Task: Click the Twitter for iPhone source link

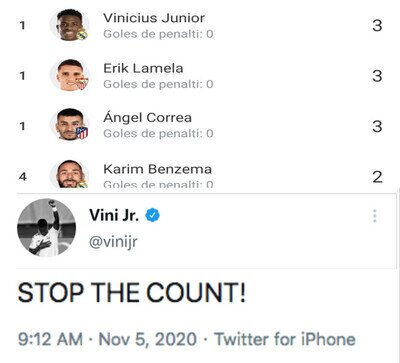Action: pyautogui.click(x=285, y=339)
